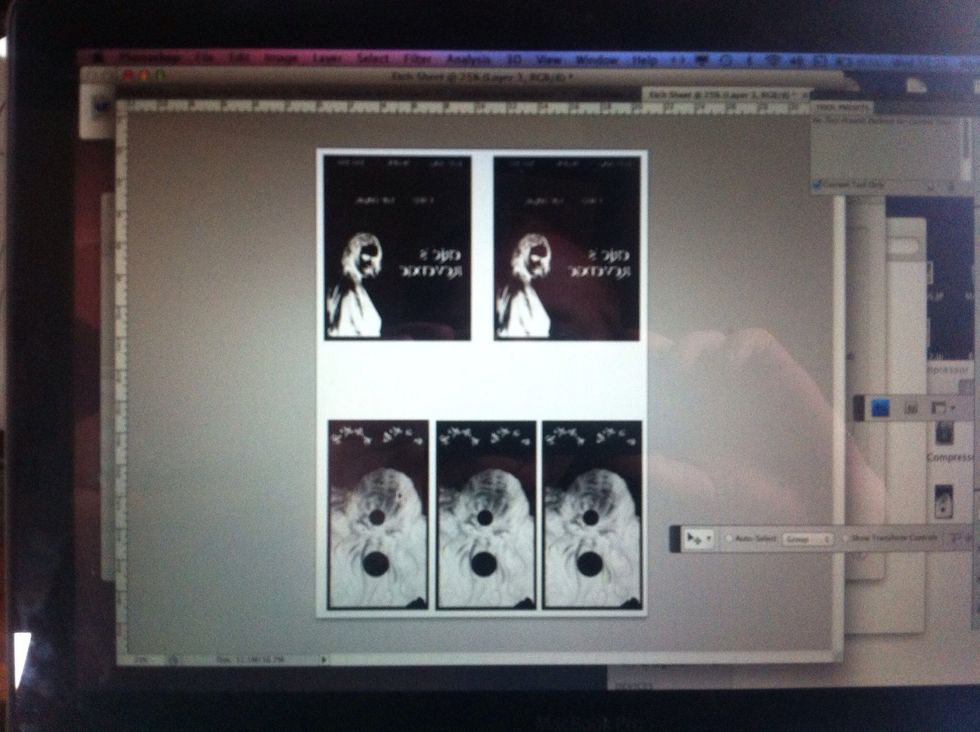Toggle the Auto-Select checkbox

pyautogui.click(x=729, y=538)
